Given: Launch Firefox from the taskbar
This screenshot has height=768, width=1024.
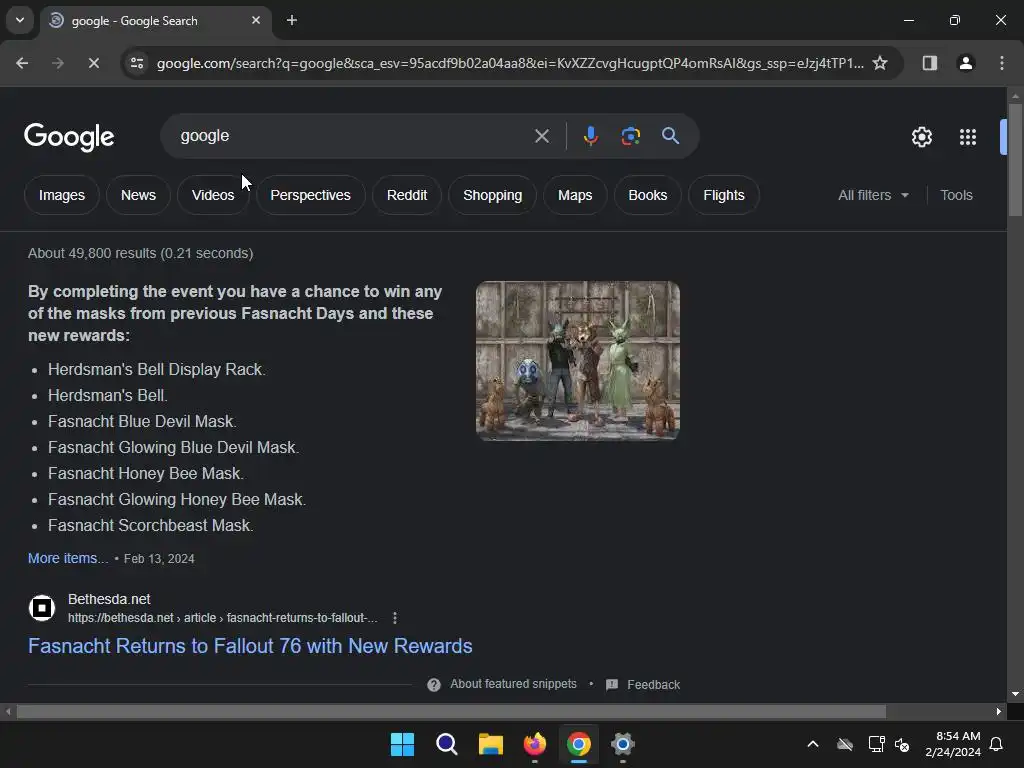Looking at the screenshot, I should tap(535, 744).
